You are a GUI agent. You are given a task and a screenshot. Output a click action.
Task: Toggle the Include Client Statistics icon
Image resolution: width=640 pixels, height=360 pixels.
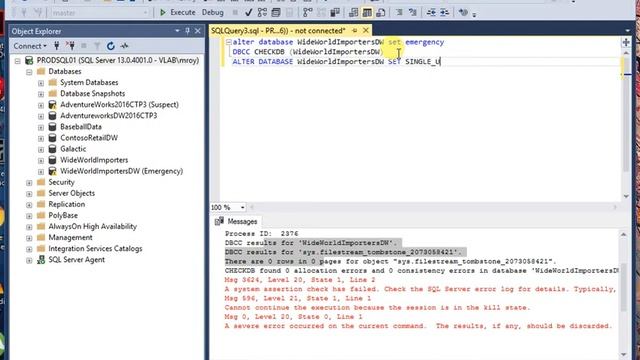click(x=335, y=13)
